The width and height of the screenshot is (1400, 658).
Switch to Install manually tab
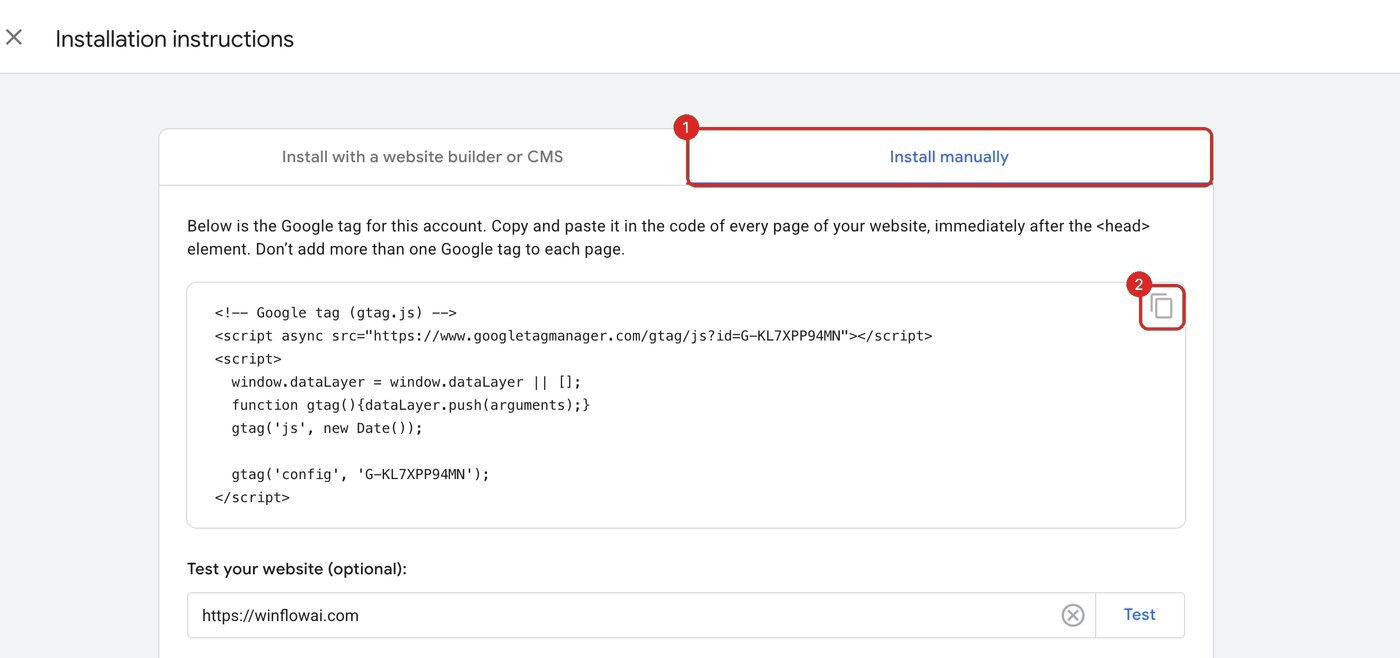[x=949, y=157]
